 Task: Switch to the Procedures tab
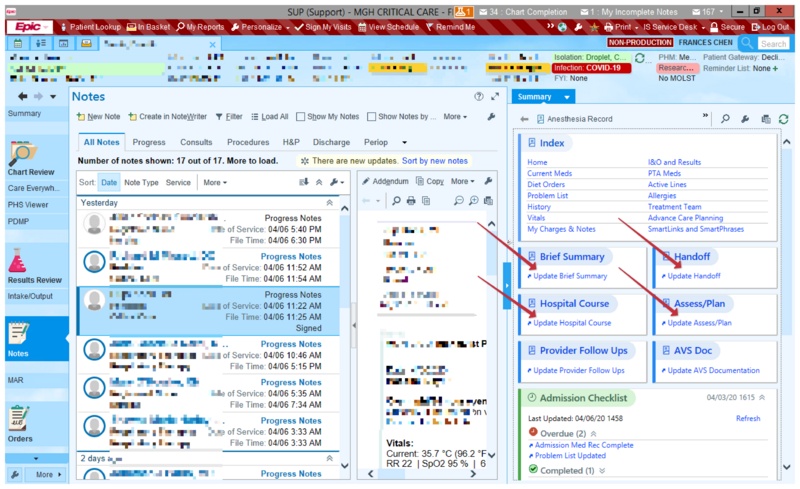(x=248, y=142)
